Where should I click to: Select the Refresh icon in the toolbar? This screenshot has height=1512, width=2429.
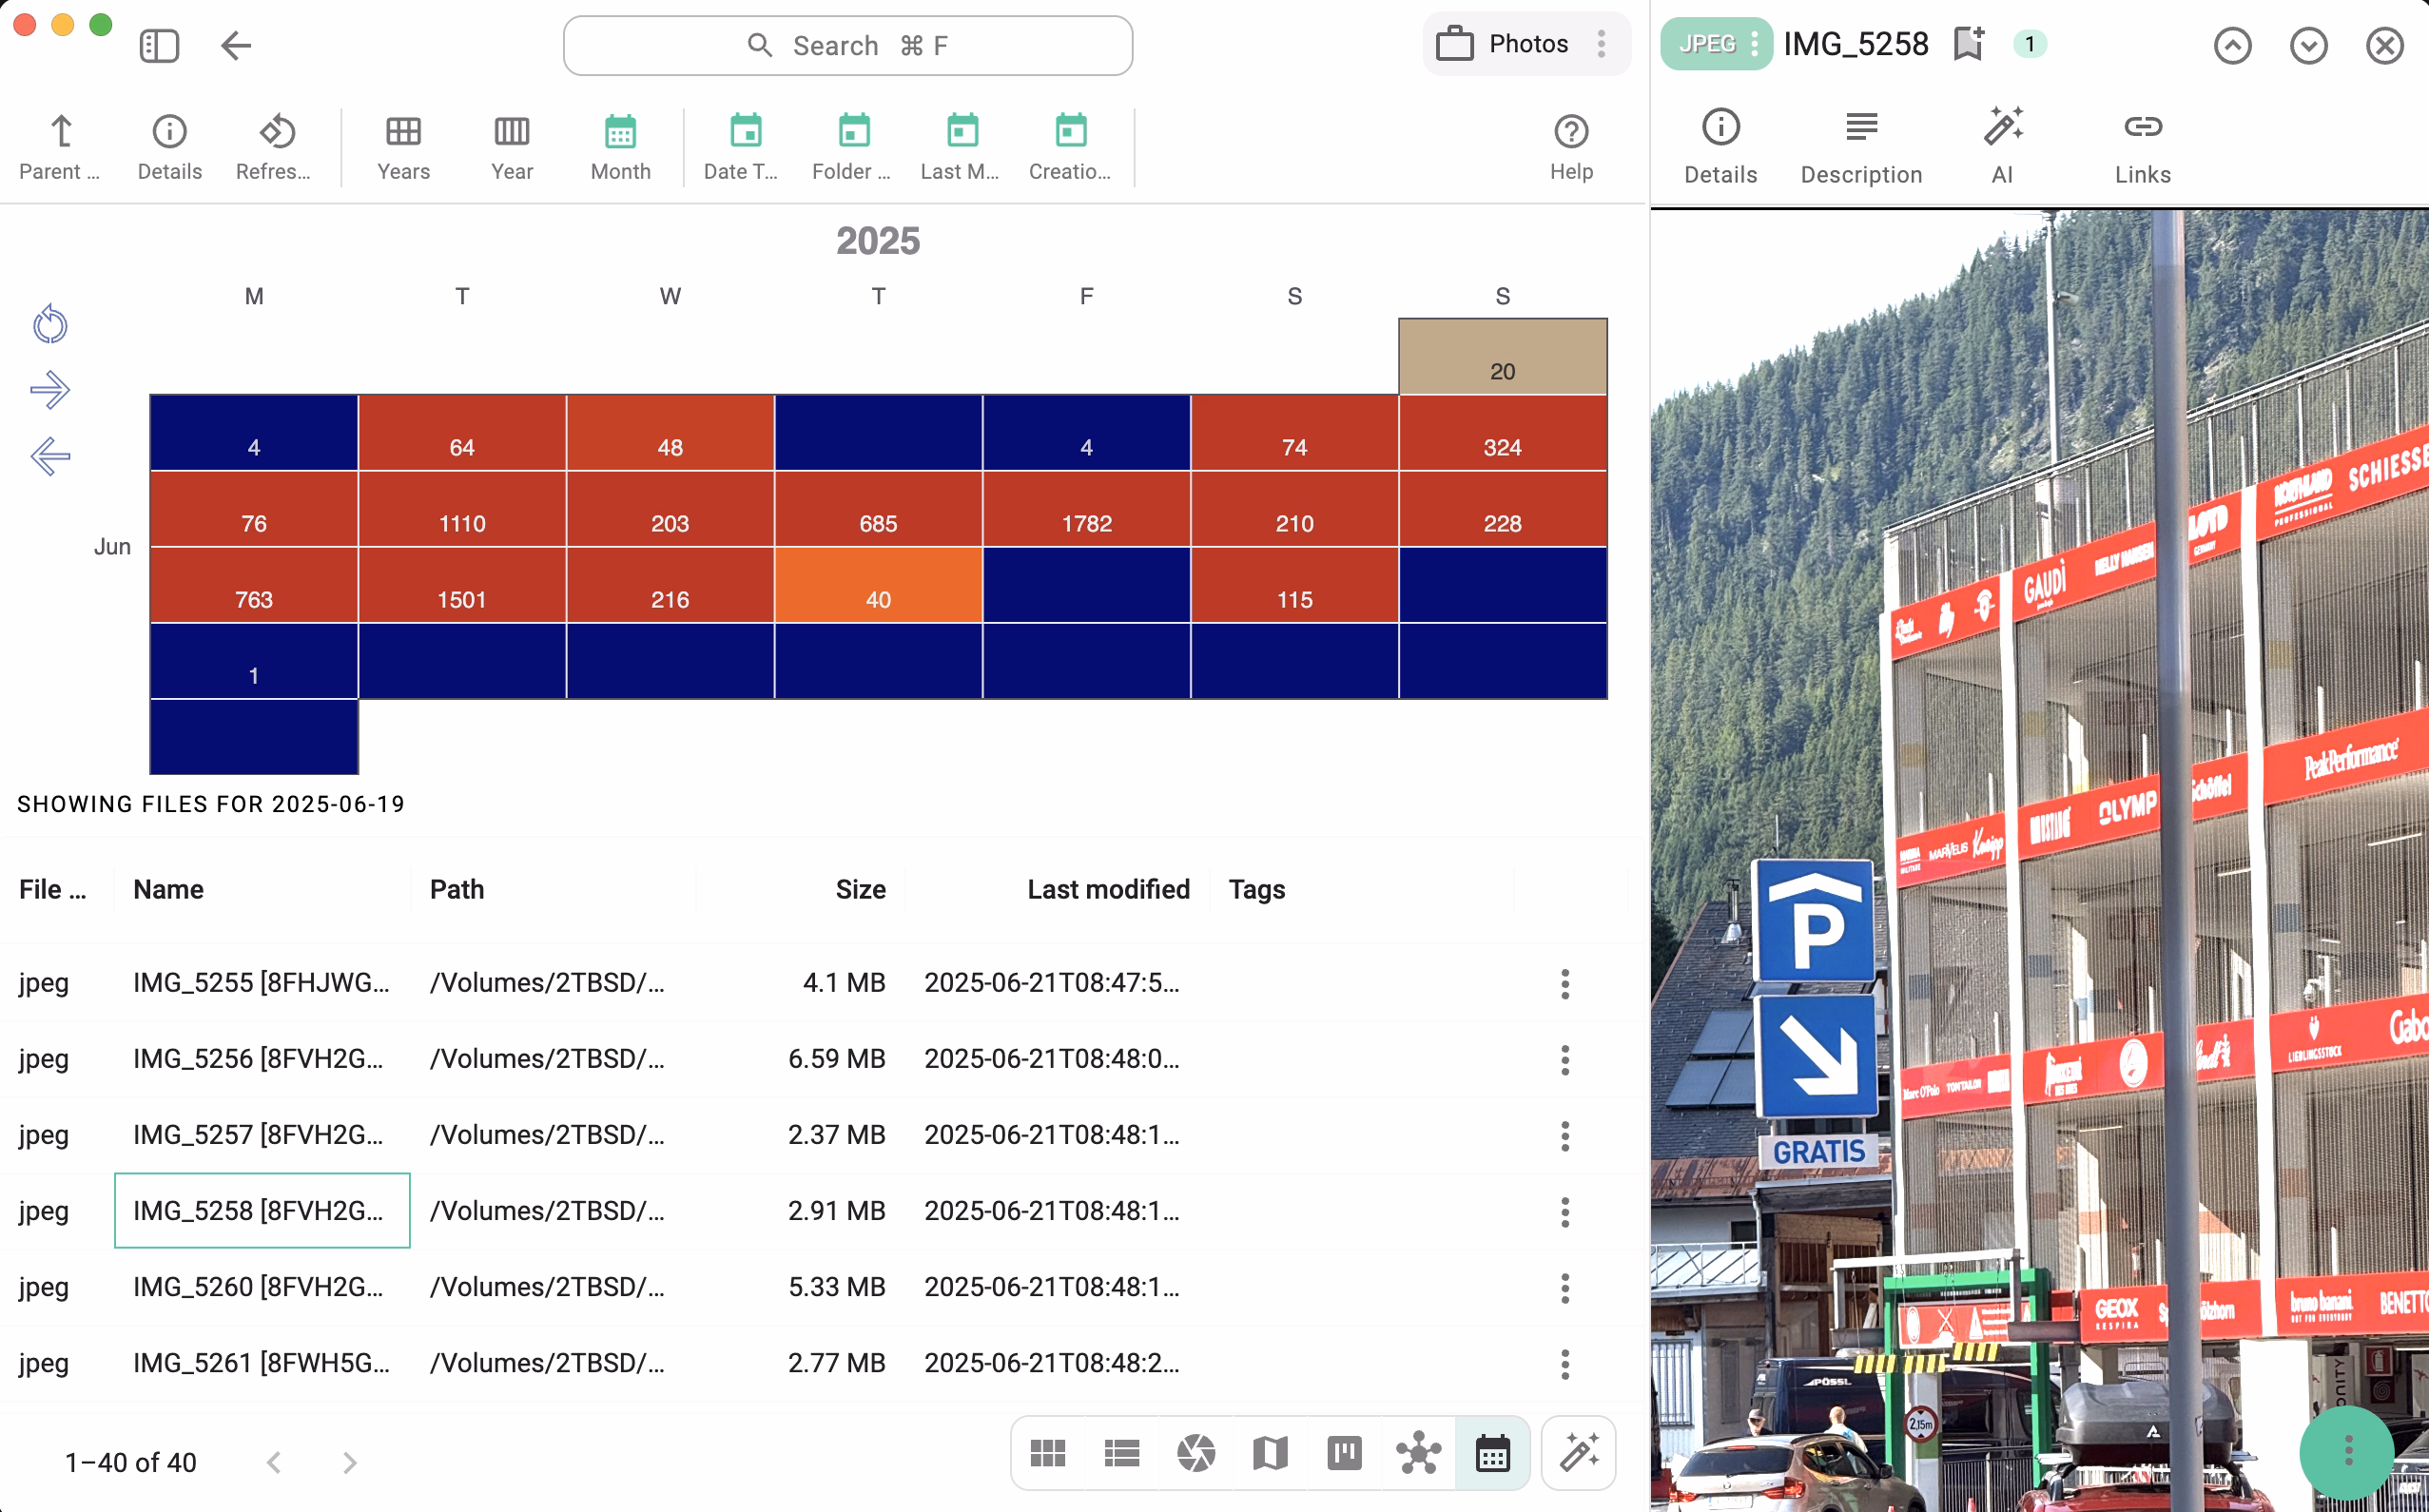(x=276, y=145)
